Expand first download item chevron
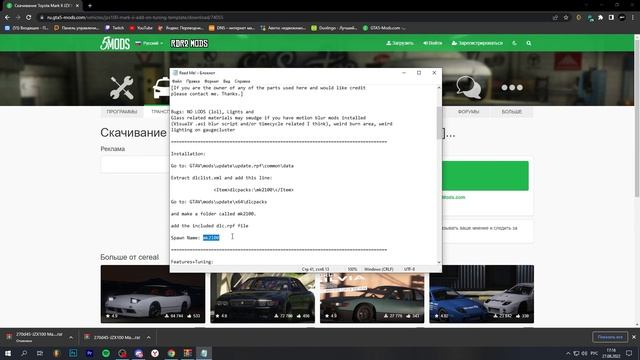The height and width of the screenshot is (360, 640). pyautogui.click(x=71, y=338)
